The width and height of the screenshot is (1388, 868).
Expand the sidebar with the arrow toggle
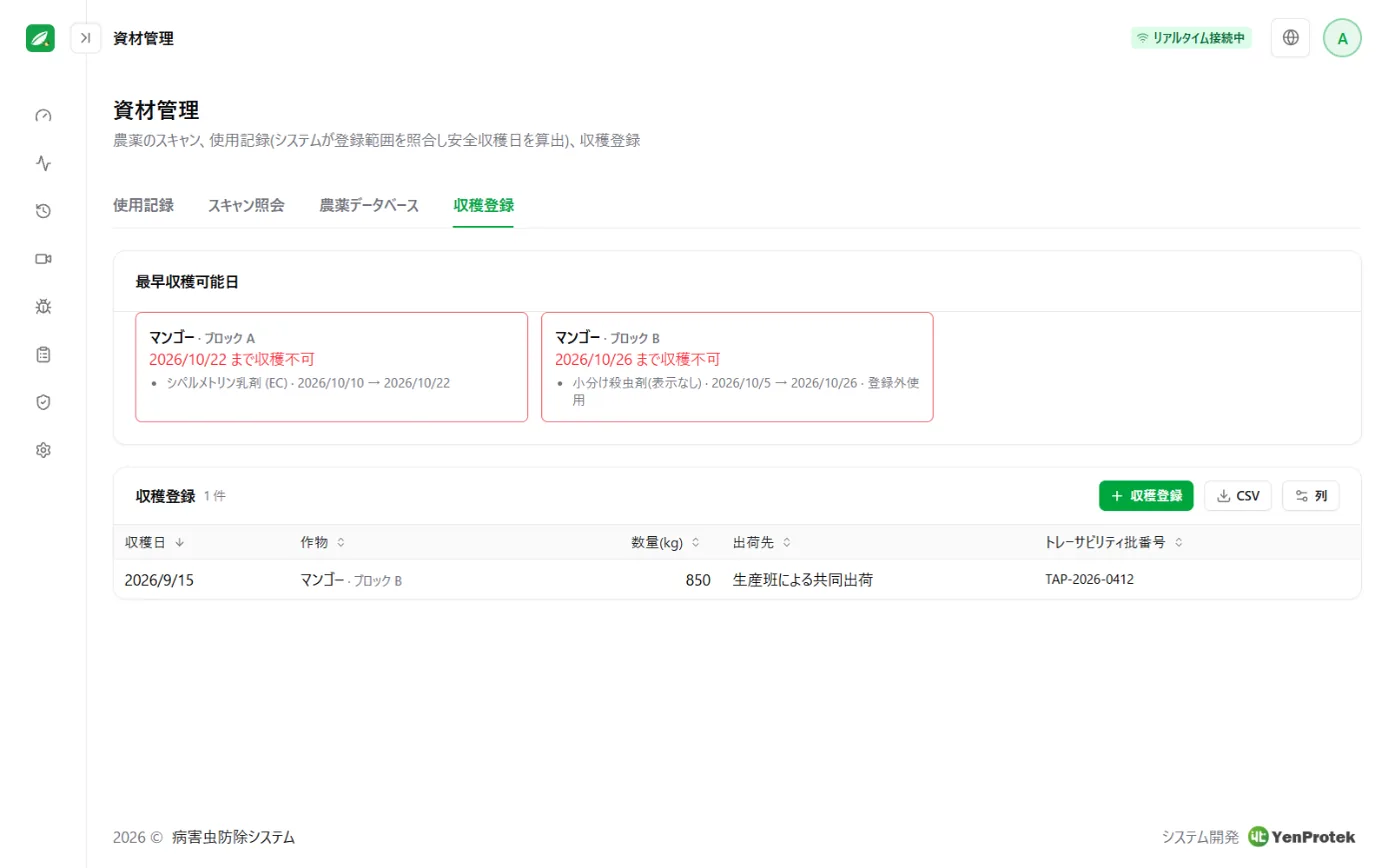[86, 38]
